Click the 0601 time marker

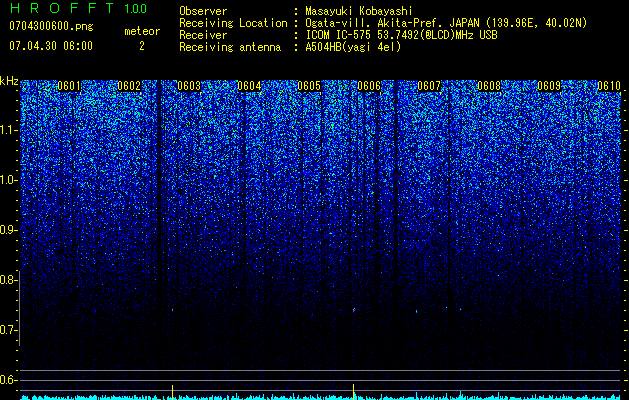point(69,86)
